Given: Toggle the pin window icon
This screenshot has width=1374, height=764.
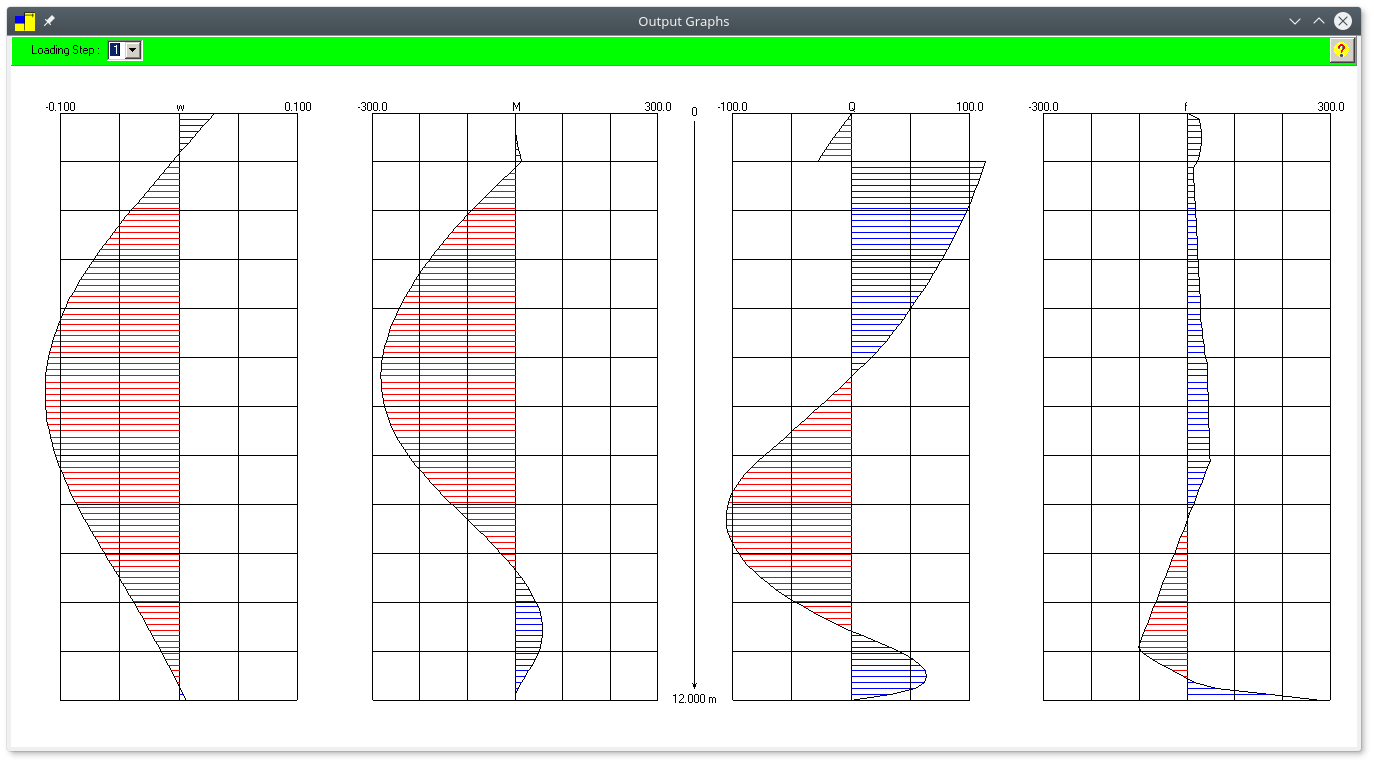Looking at the screenshot, I should (49, 21).
